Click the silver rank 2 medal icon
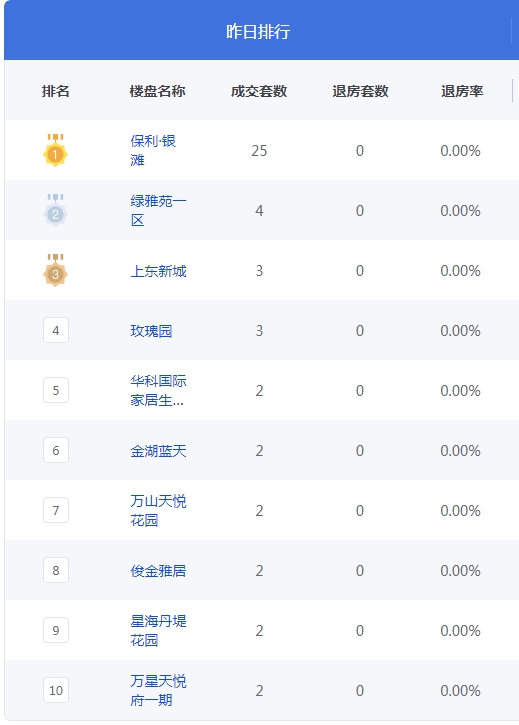 pos(56,210)
